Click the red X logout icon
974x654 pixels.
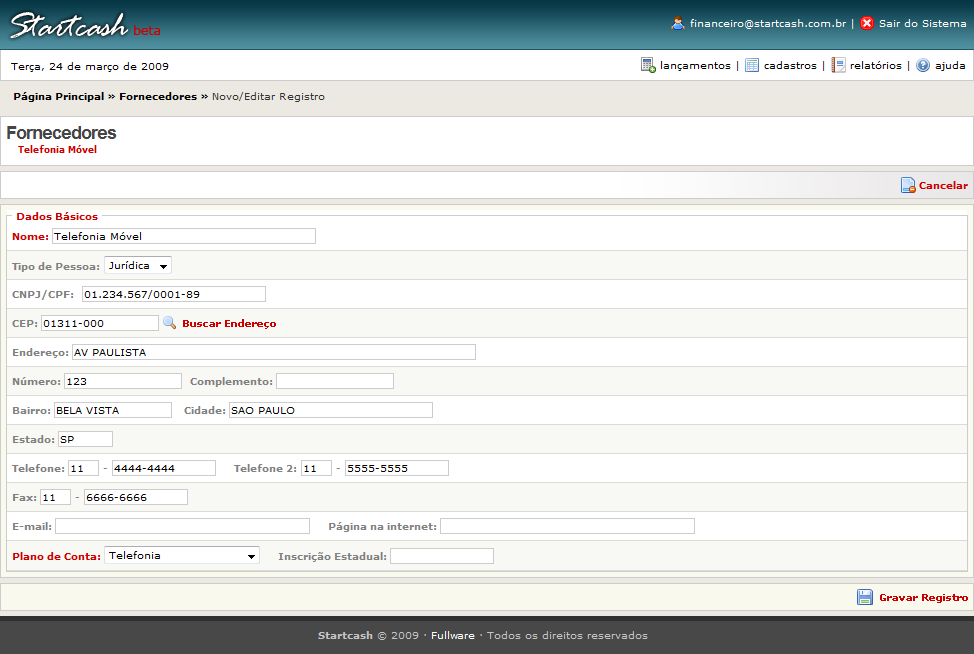(x=867, y=23)
